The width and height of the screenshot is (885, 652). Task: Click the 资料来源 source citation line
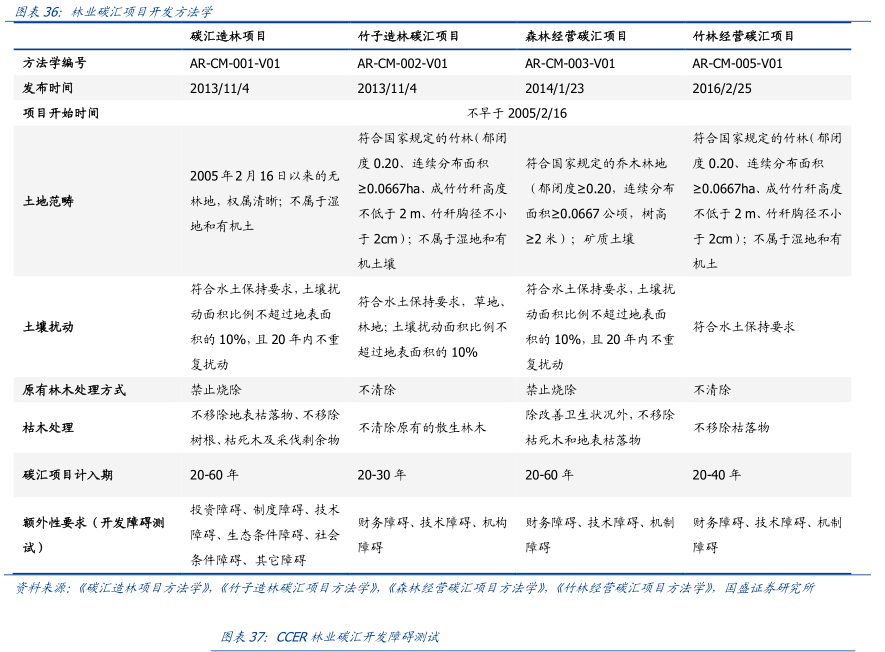click(x=415, y=588)
